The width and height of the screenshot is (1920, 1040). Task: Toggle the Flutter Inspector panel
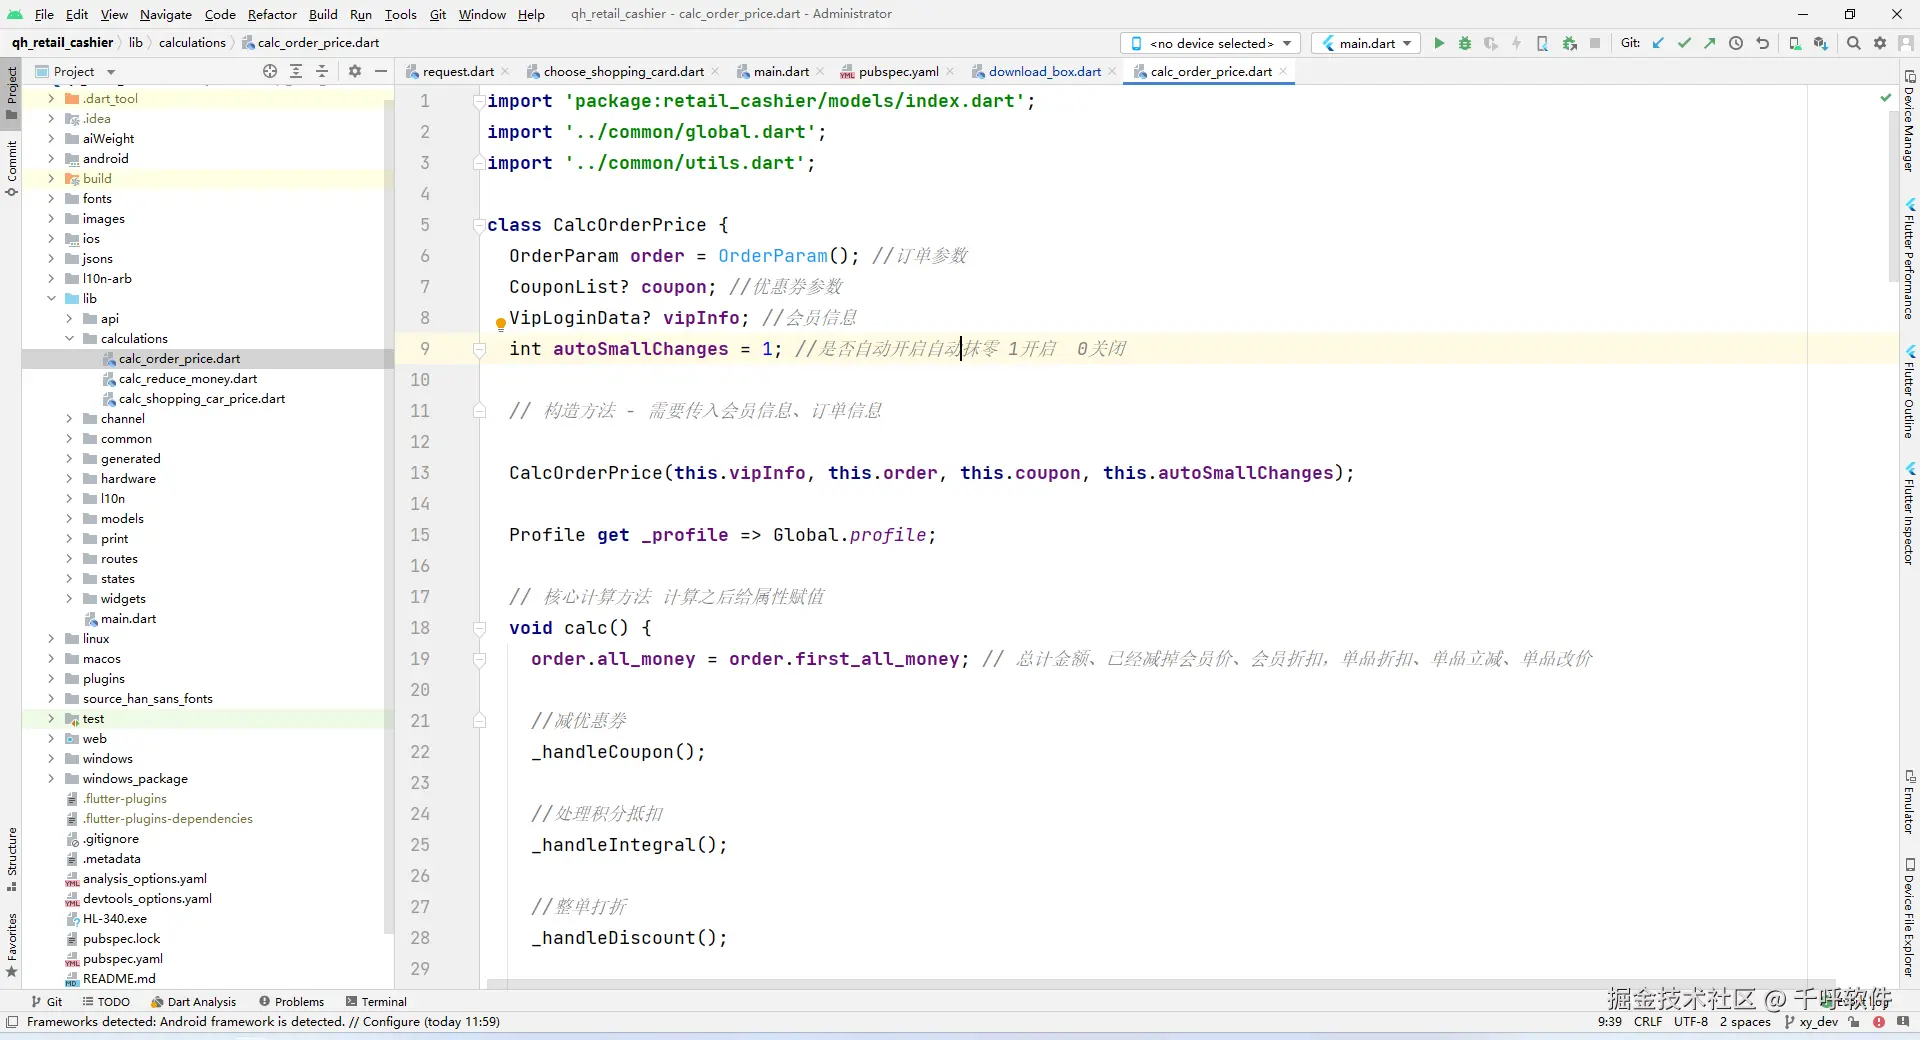click(x=1909, y=514)
